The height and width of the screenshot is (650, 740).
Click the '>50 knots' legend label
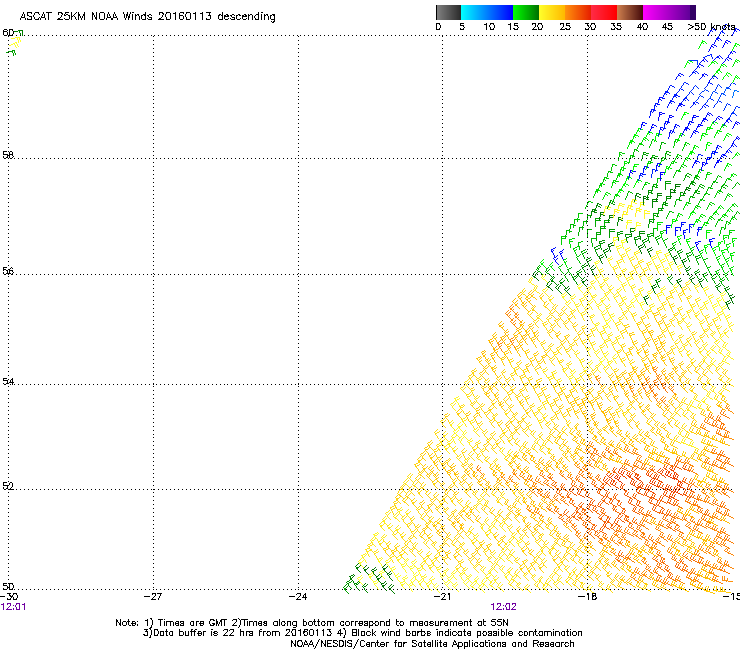pyautogui.click(x=711, y=27)
